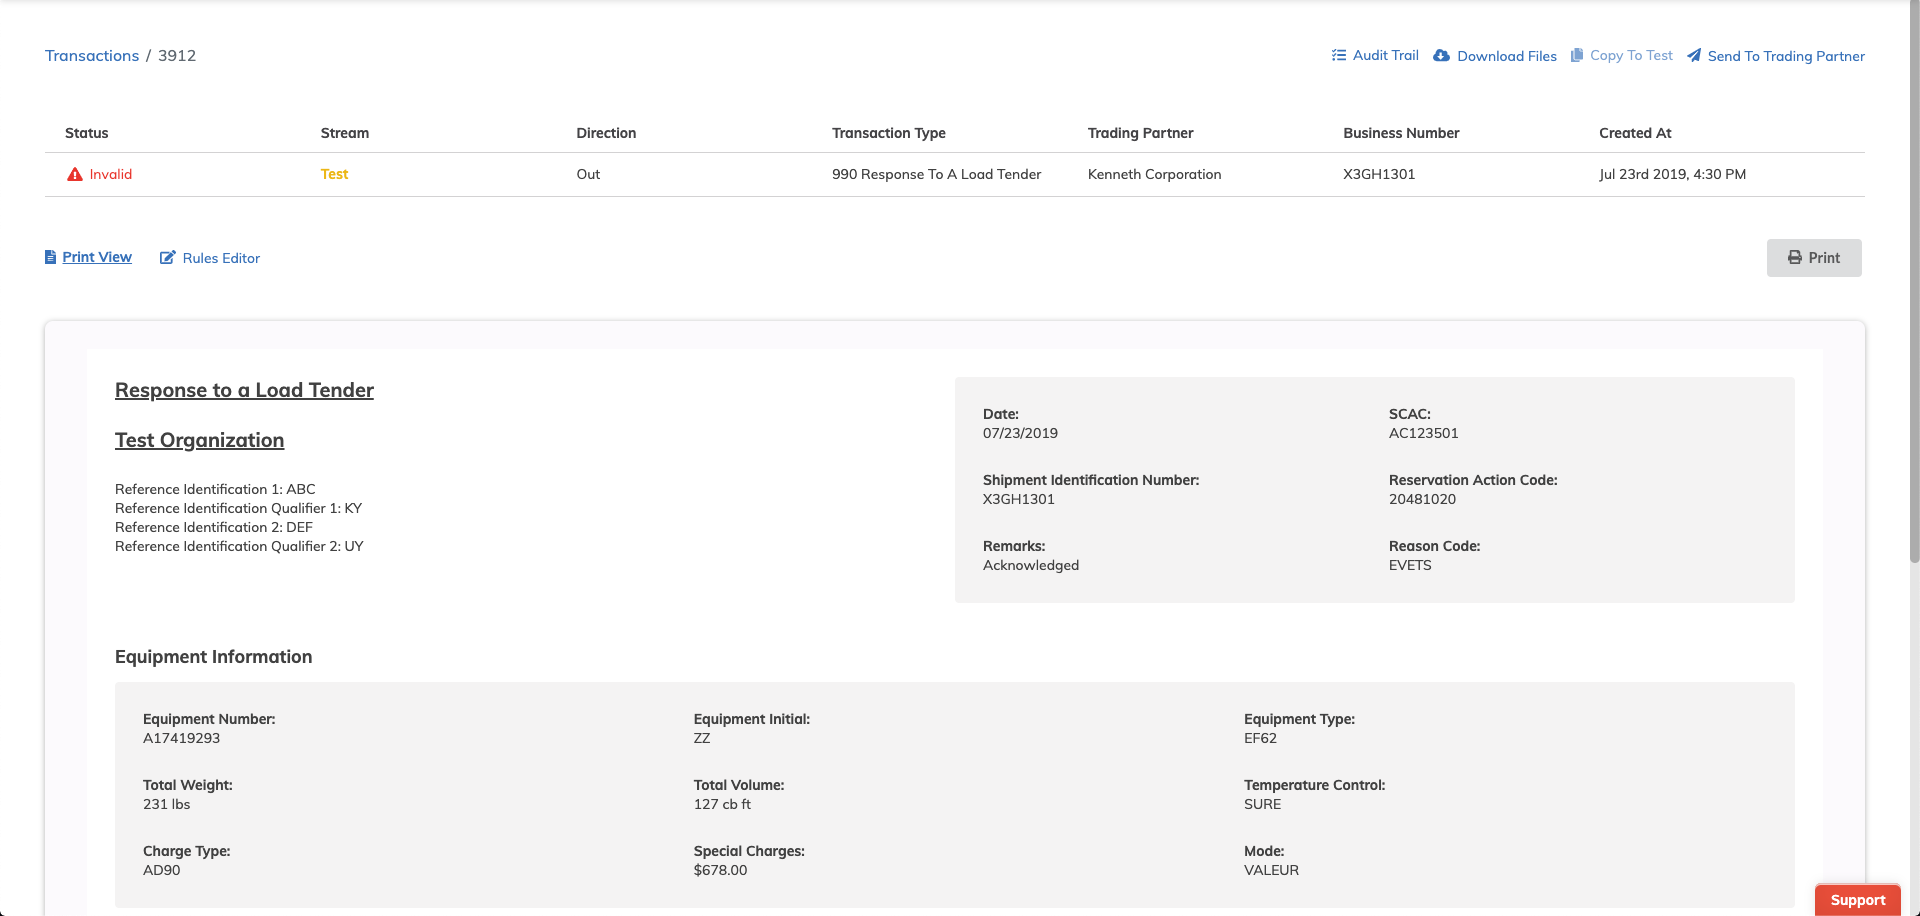Click business number X3GH1301 in table
This screenshot has width=1920, height=916.
[1379, 174]
